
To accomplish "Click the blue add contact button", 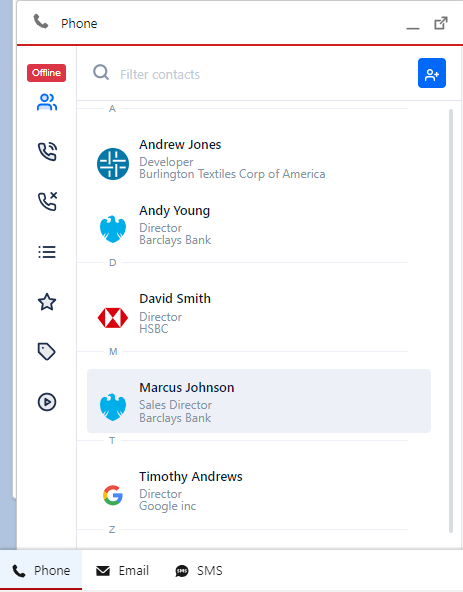I will (x=432, y=73).
